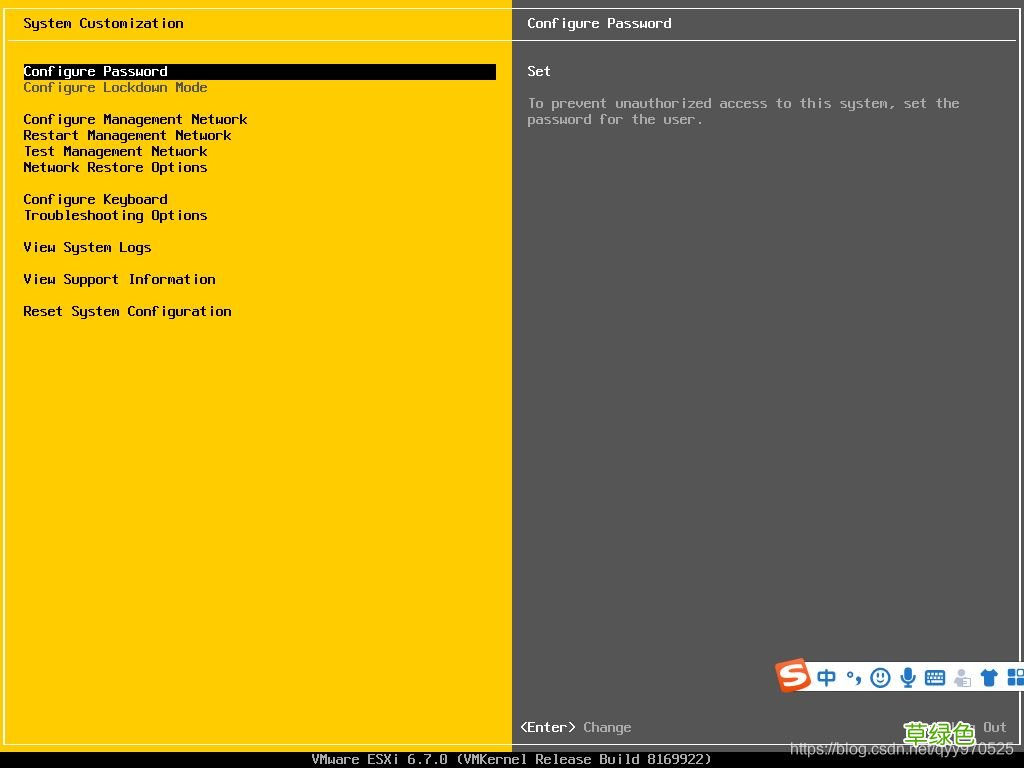Open the toolbox grid icon
This screenshot has height=768, width=1024.
pyautogui.click(x=1014, y=678)
